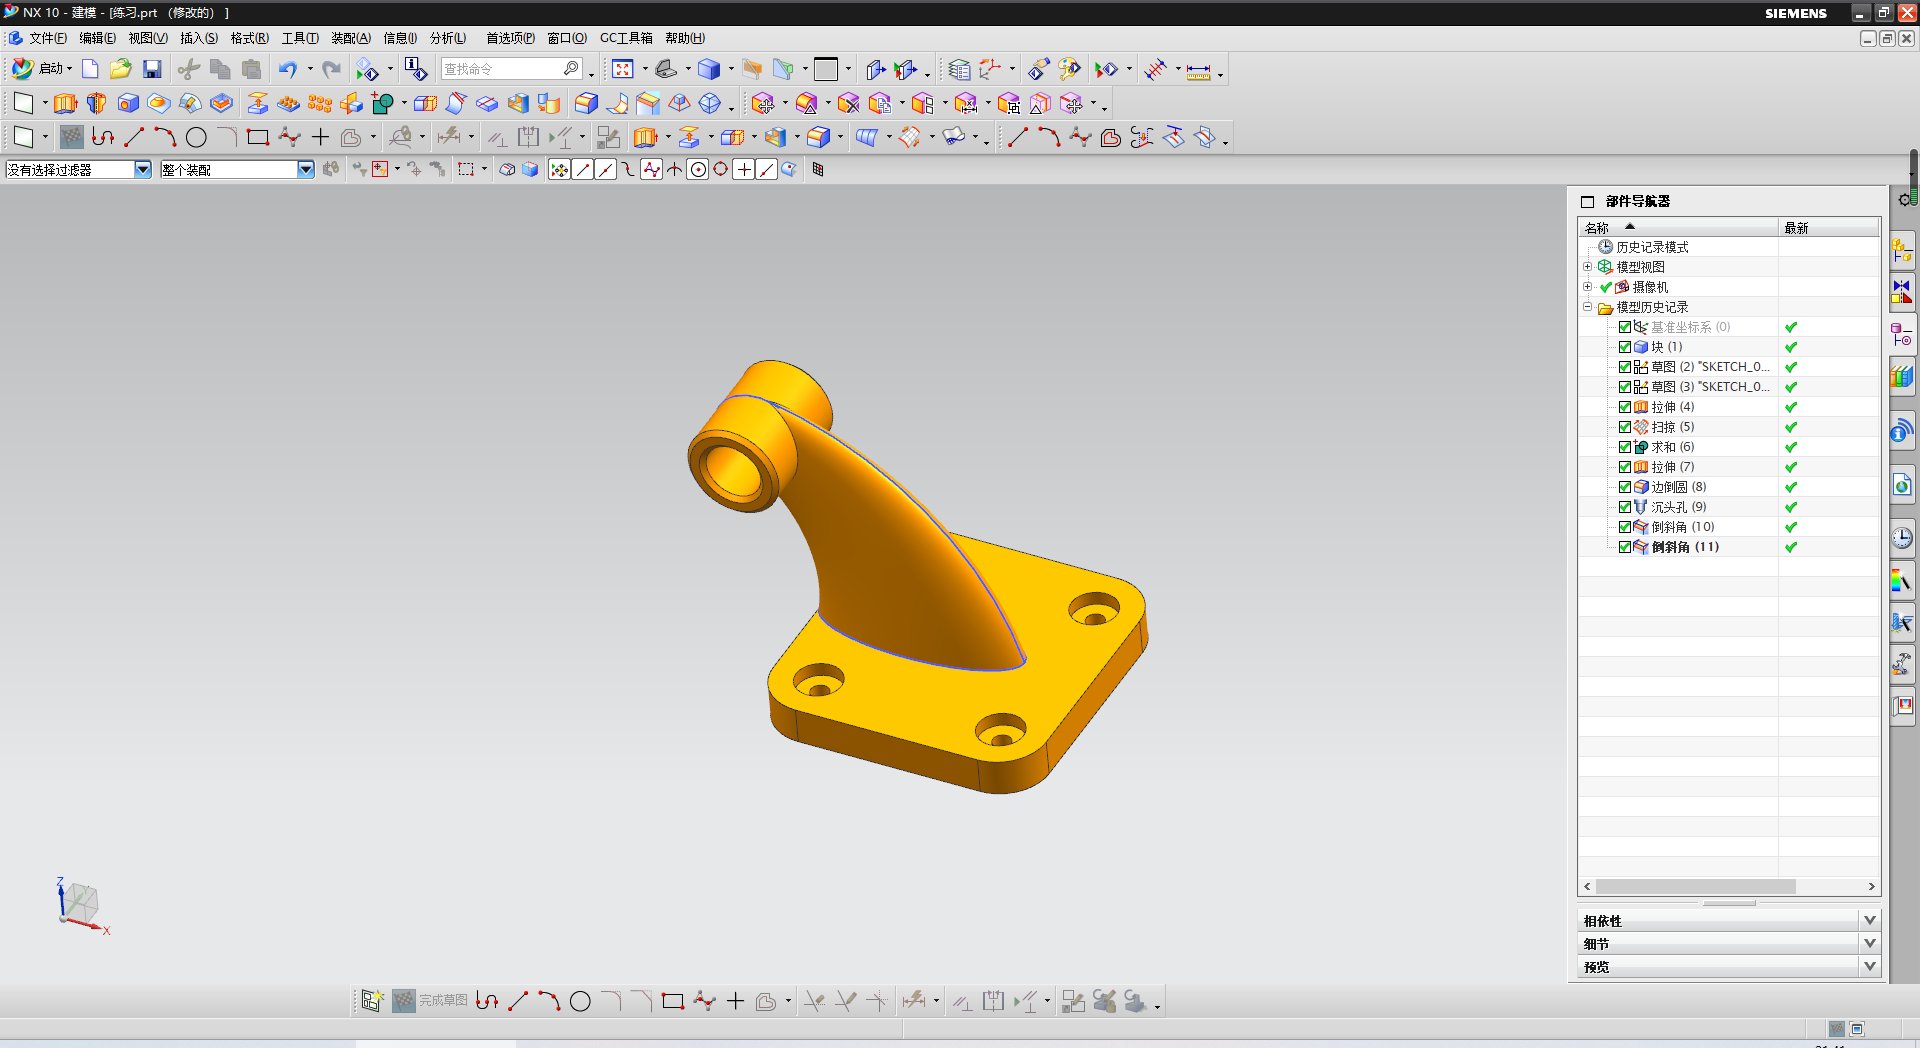Click navigator scrollbar right arrow
Screen dimensions: 1920x1048
pos(1871,887)
